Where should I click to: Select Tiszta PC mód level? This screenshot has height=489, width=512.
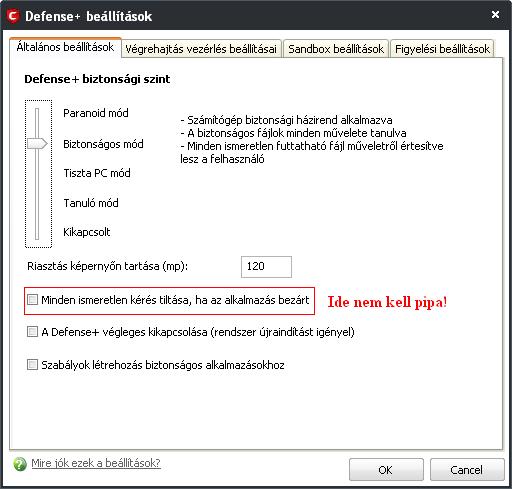tap(97, 173)
